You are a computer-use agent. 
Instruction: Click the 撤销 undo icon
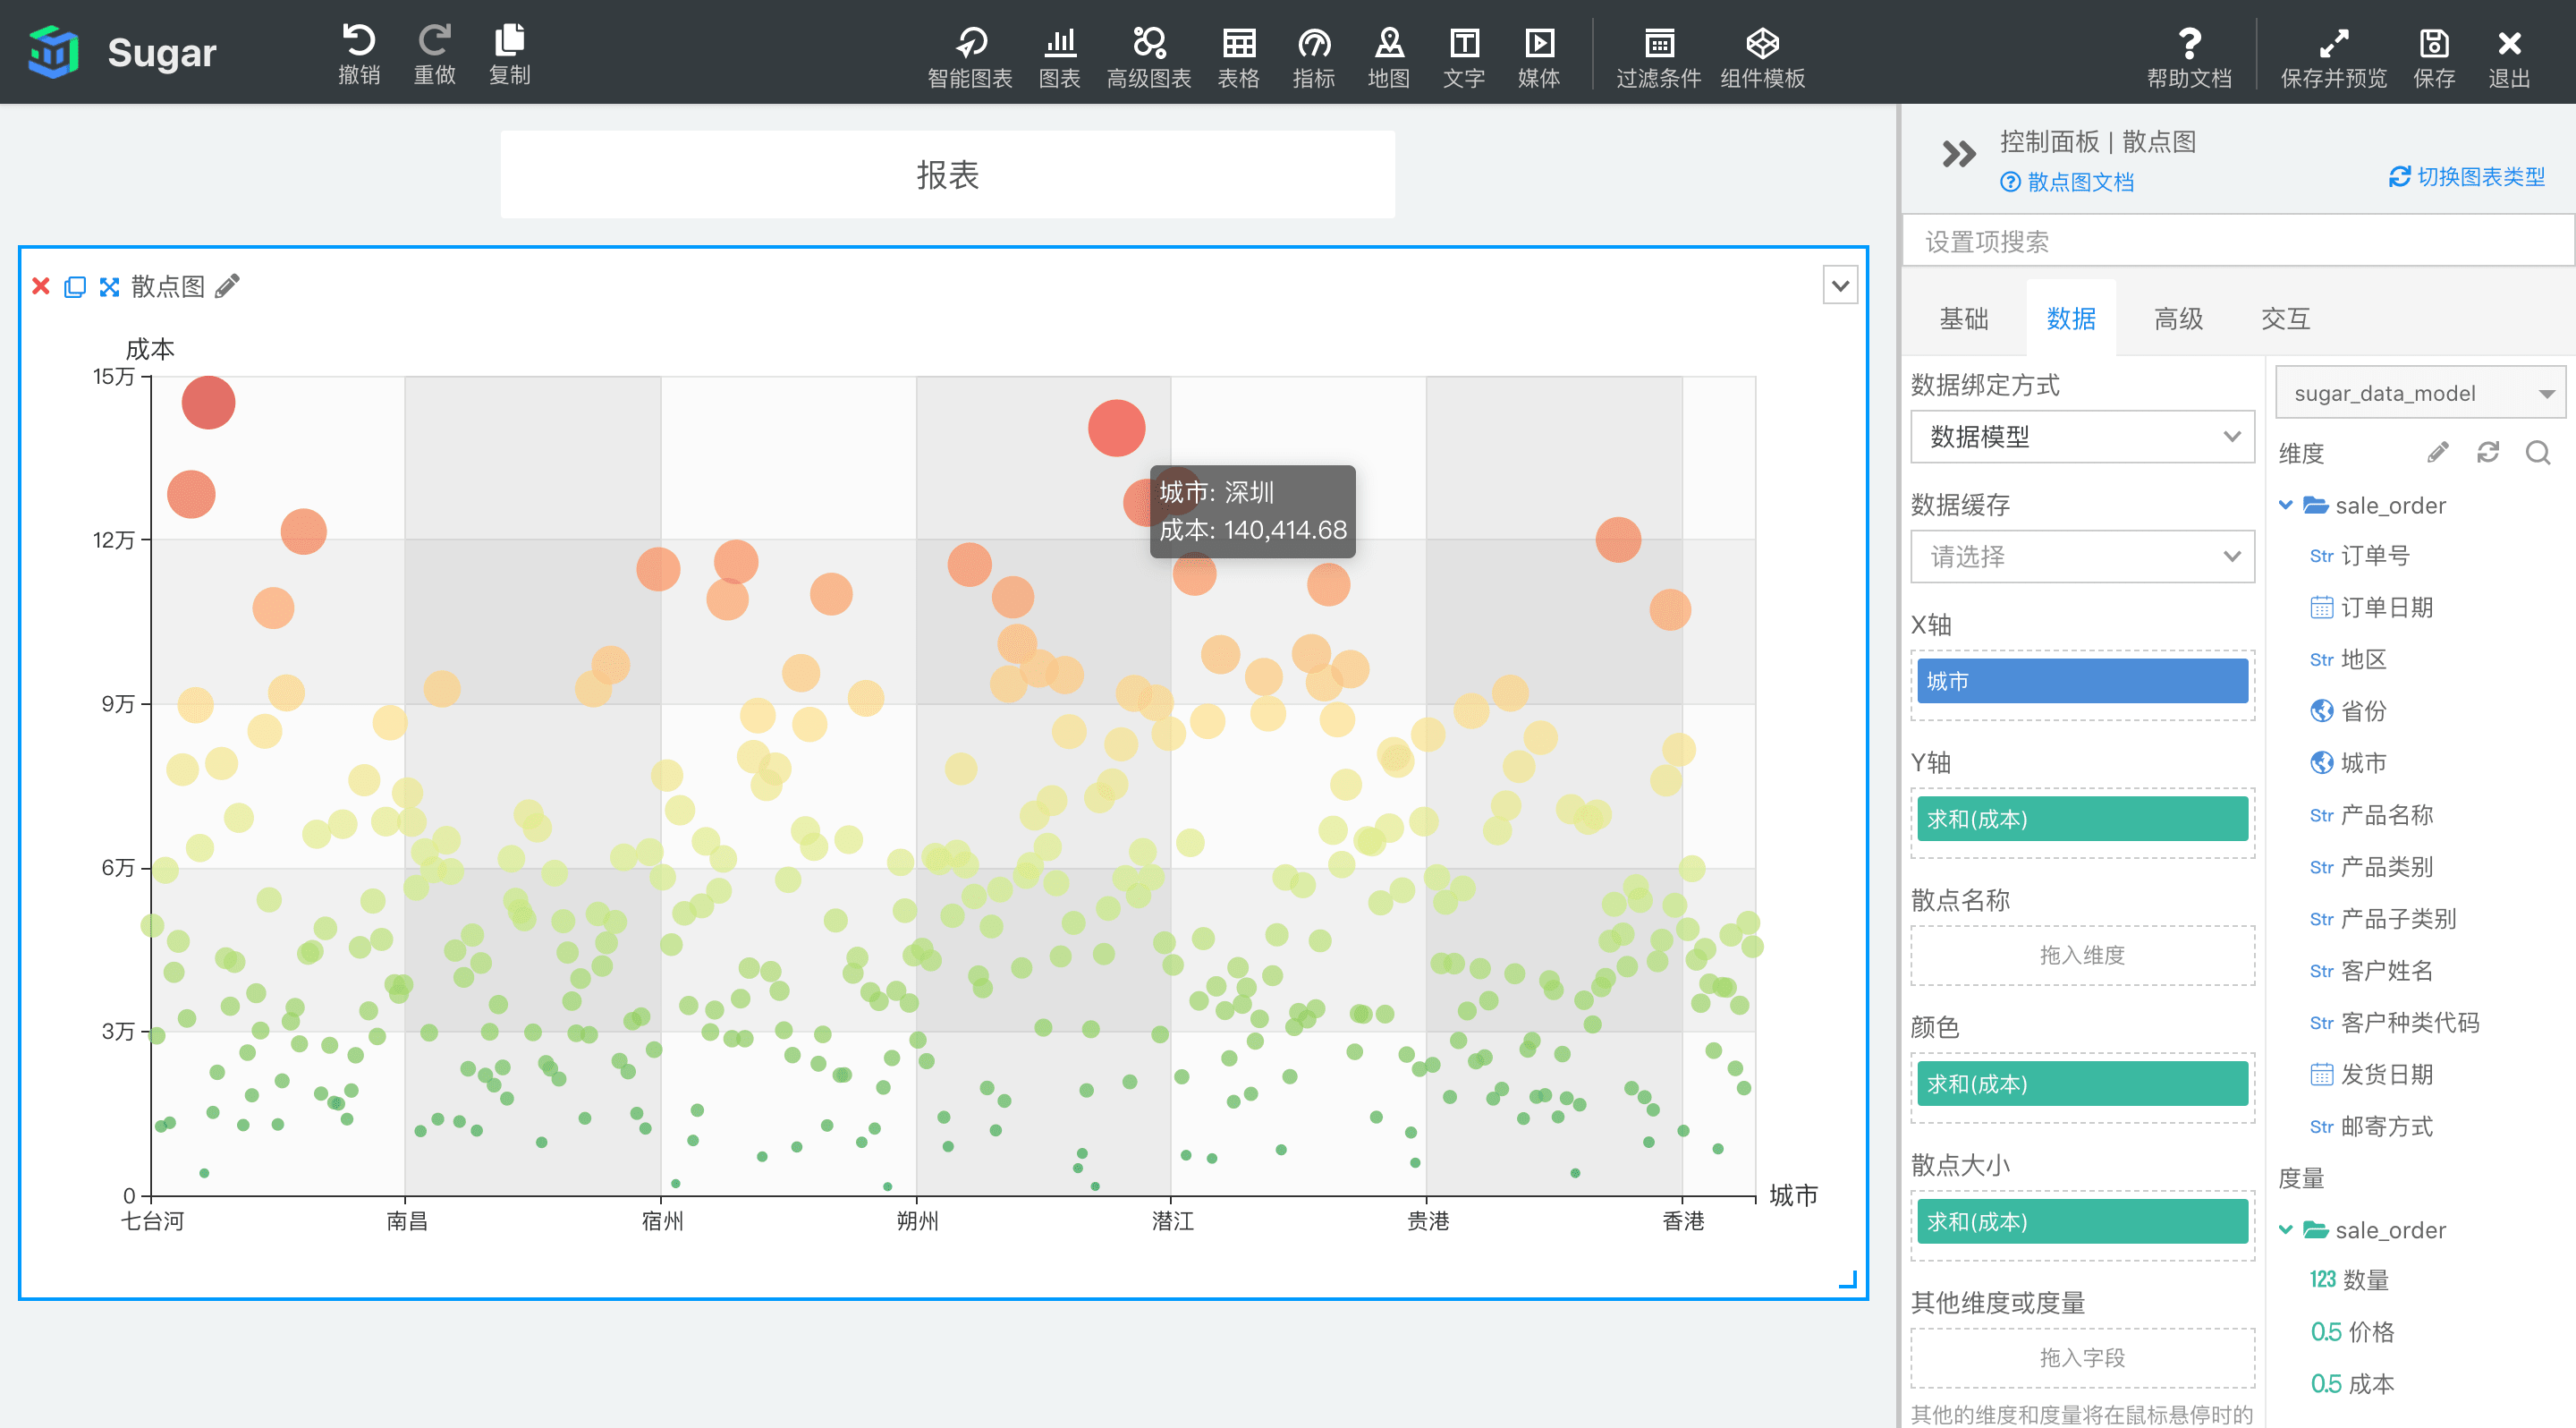359,40
